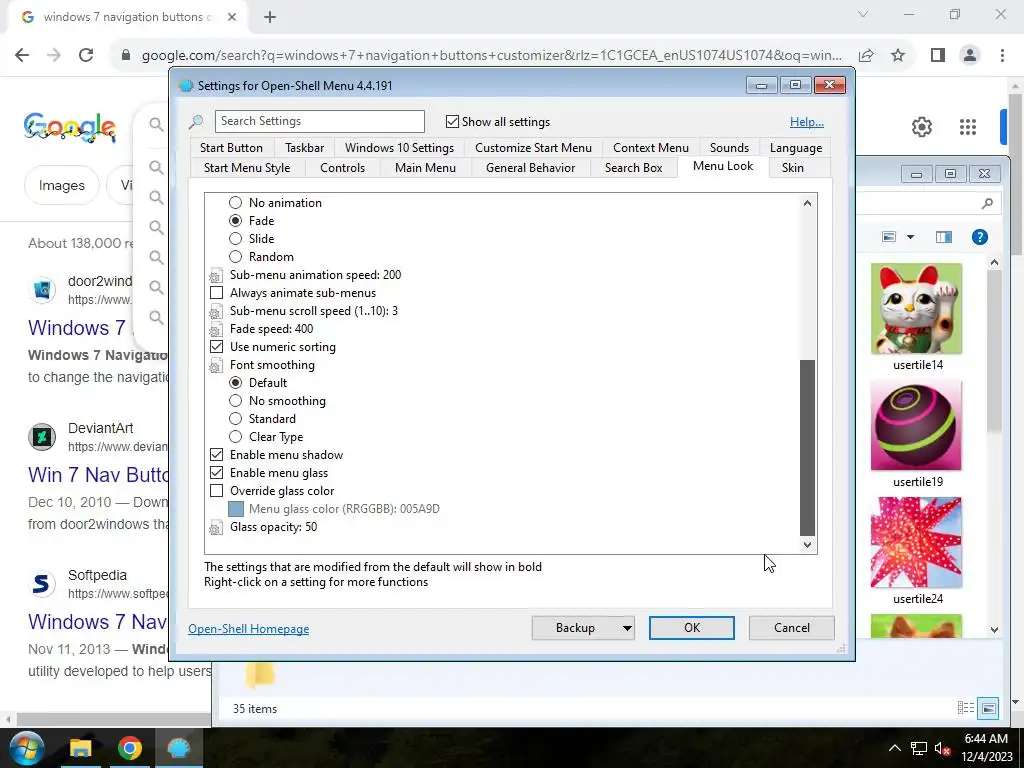This screenshot has height=768, width=1024.
Task: Click the Open-Shell title bar shell icon
Action: [x=186, y=86]
